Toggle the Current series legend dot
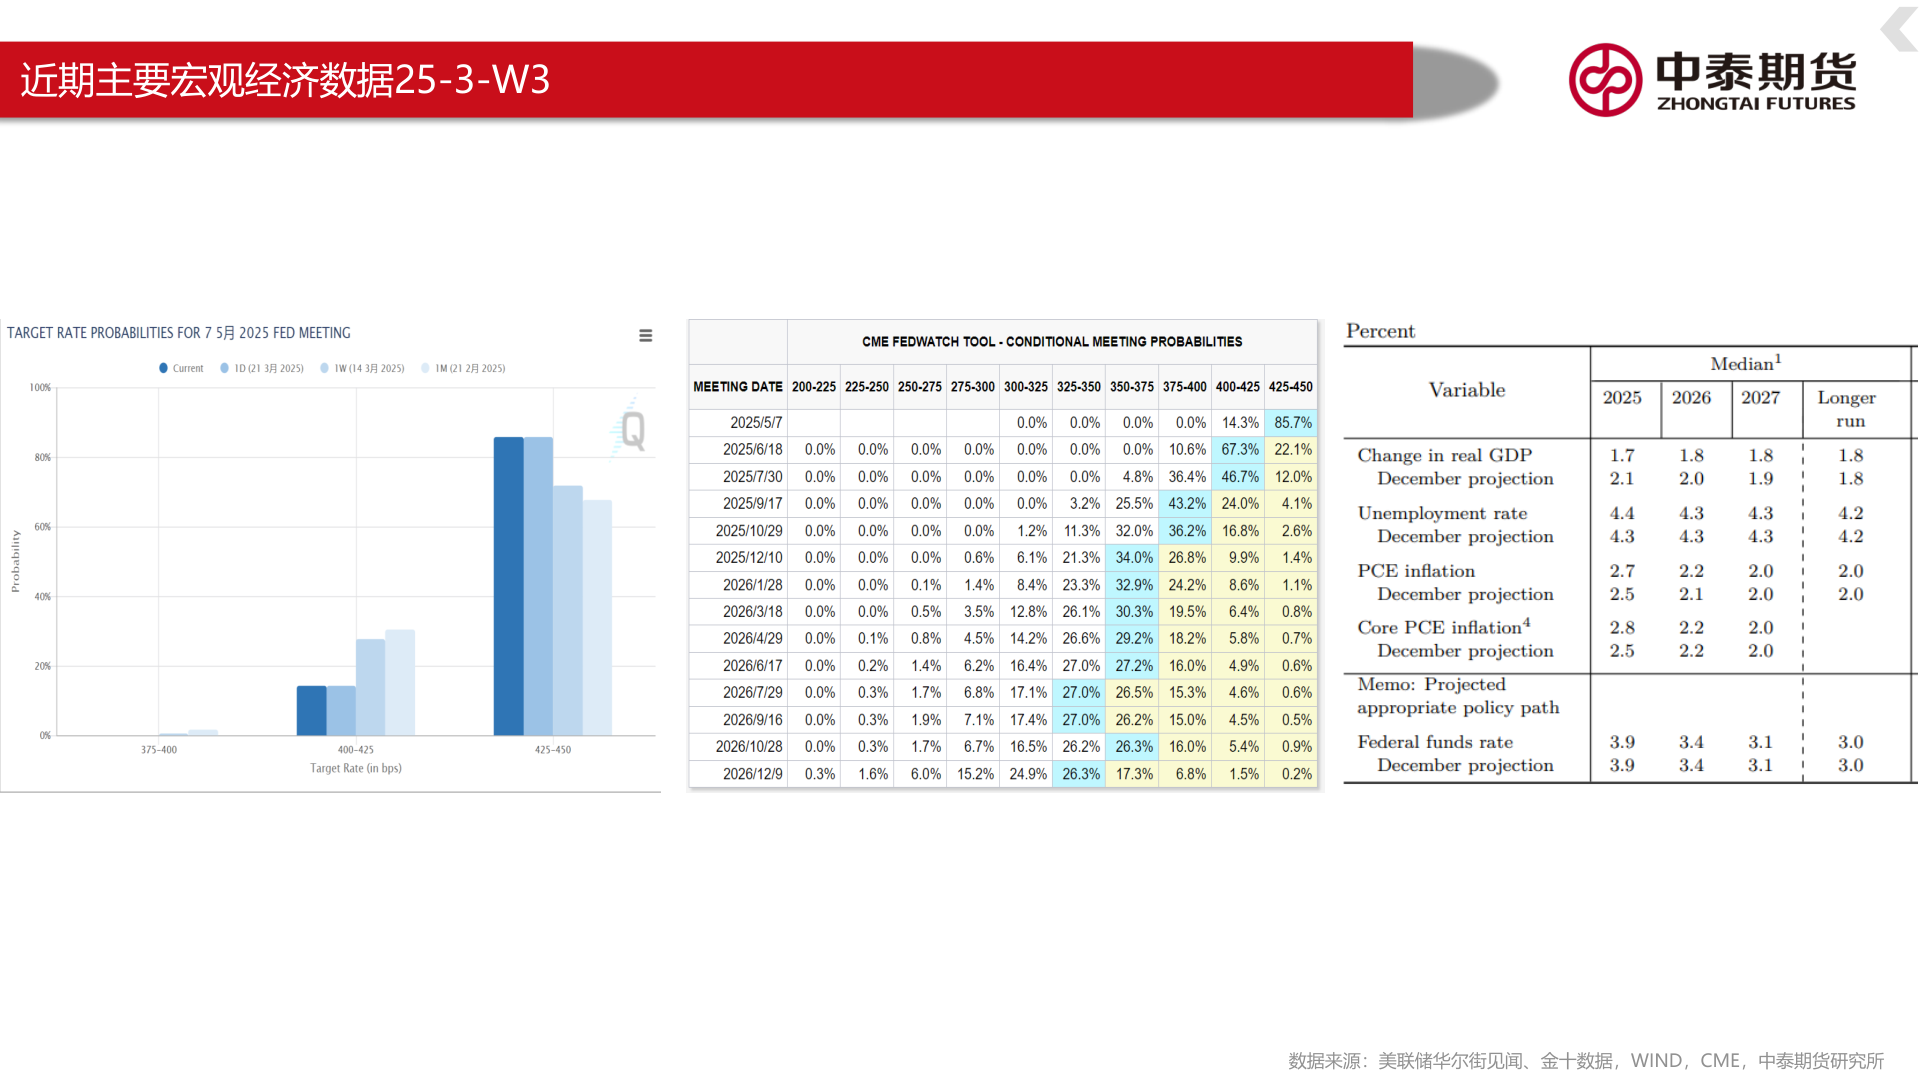 pyautogui.click(x=163, y=368)
